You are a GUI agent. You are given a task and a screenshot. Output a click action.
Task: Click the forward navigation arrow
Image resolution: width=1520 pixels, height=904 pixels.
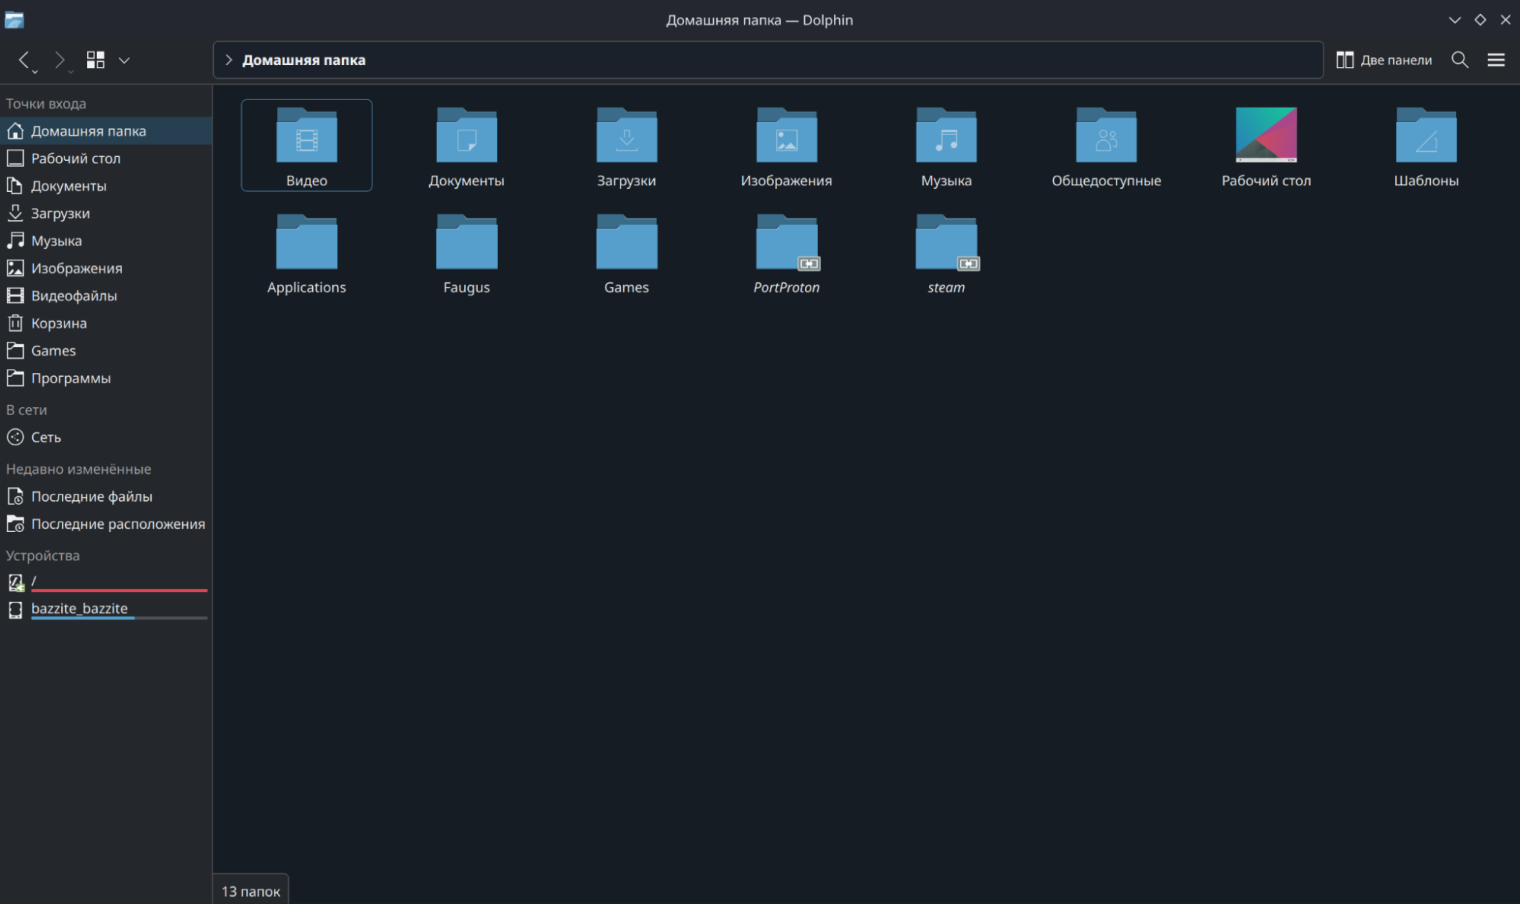(60, 60)
